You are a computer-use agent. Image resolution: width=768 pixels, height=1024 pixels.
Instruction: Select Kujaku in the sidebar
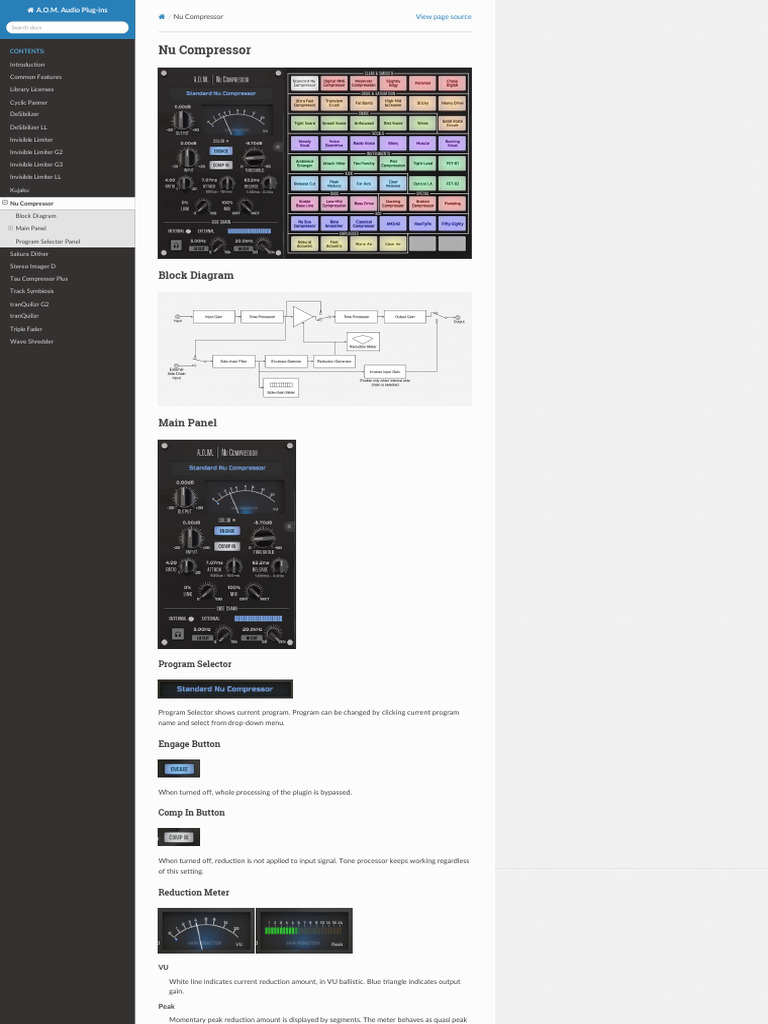[20, 190]
